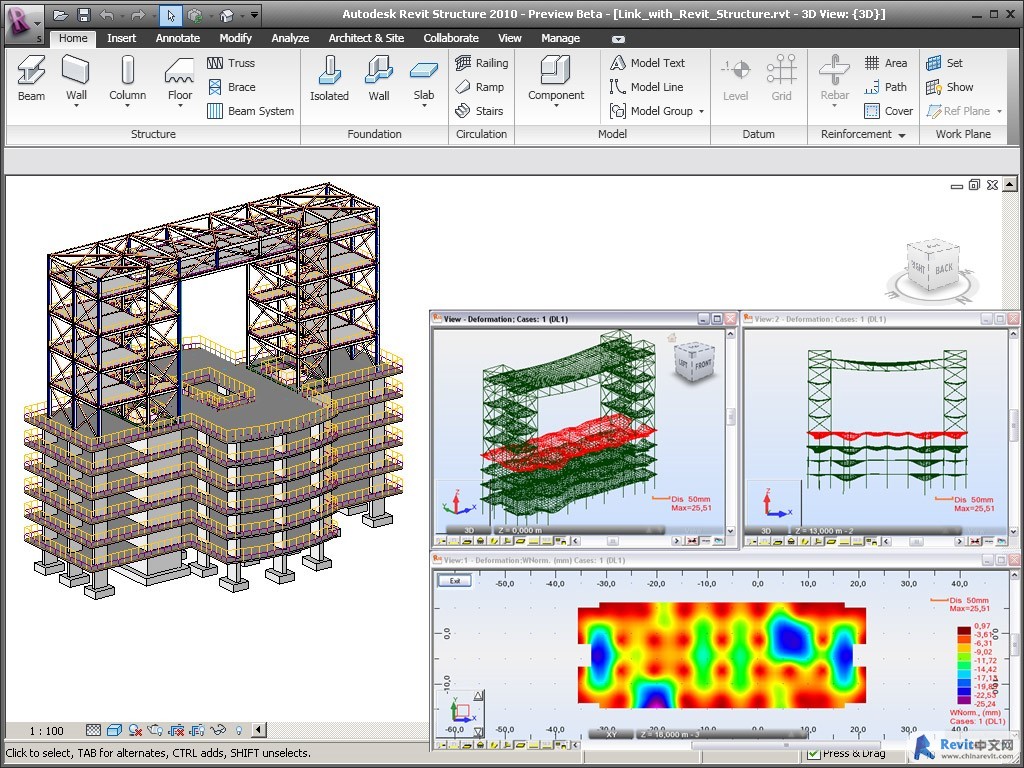Expand the ribbon display toggle button
The height and width of the screenshot is (768, 1024).
click(x=618, y=39)
